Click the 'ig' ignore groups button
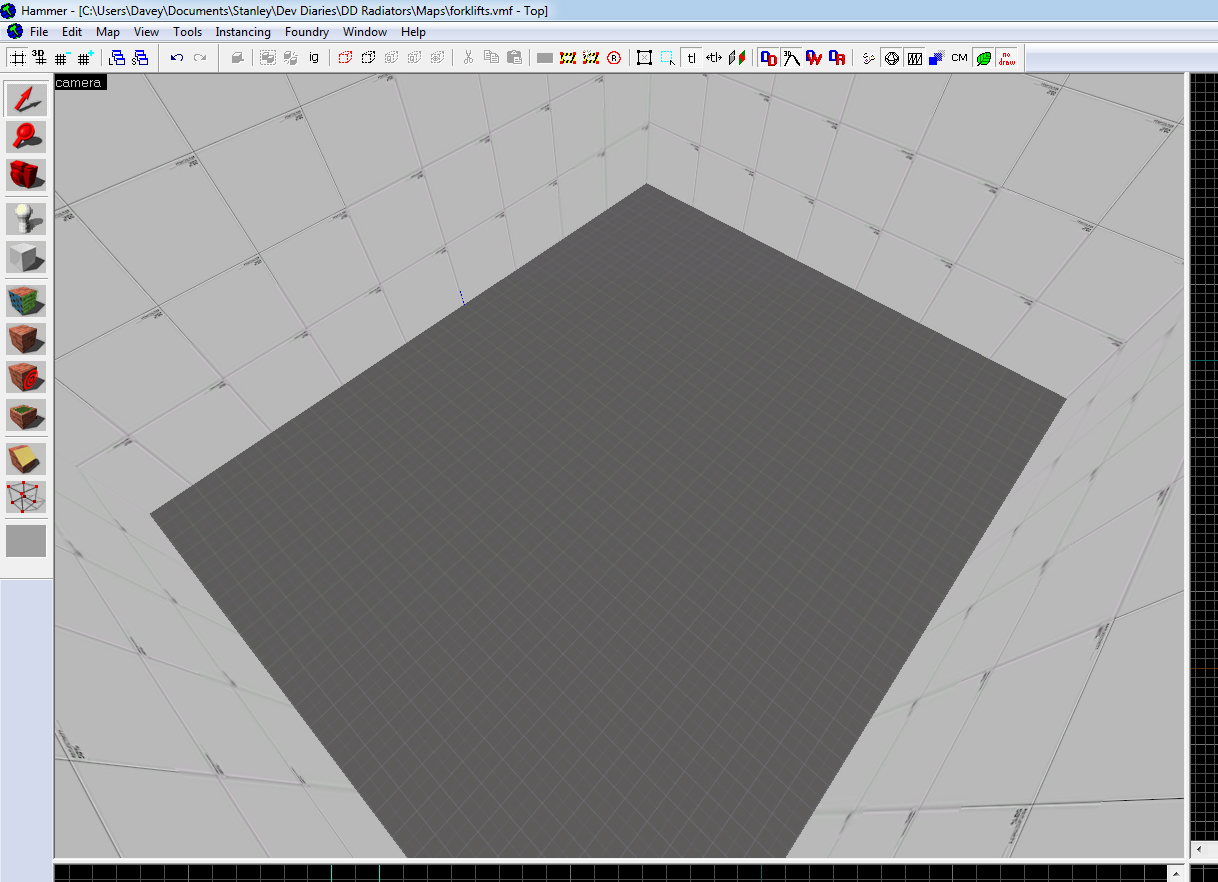Image resolution: width=1218 pixels, height=882 pixels. coord(314,58)
